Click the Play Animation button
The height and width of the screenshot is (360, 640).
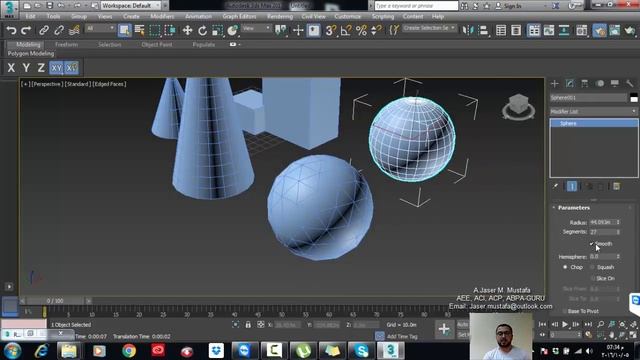565,324
